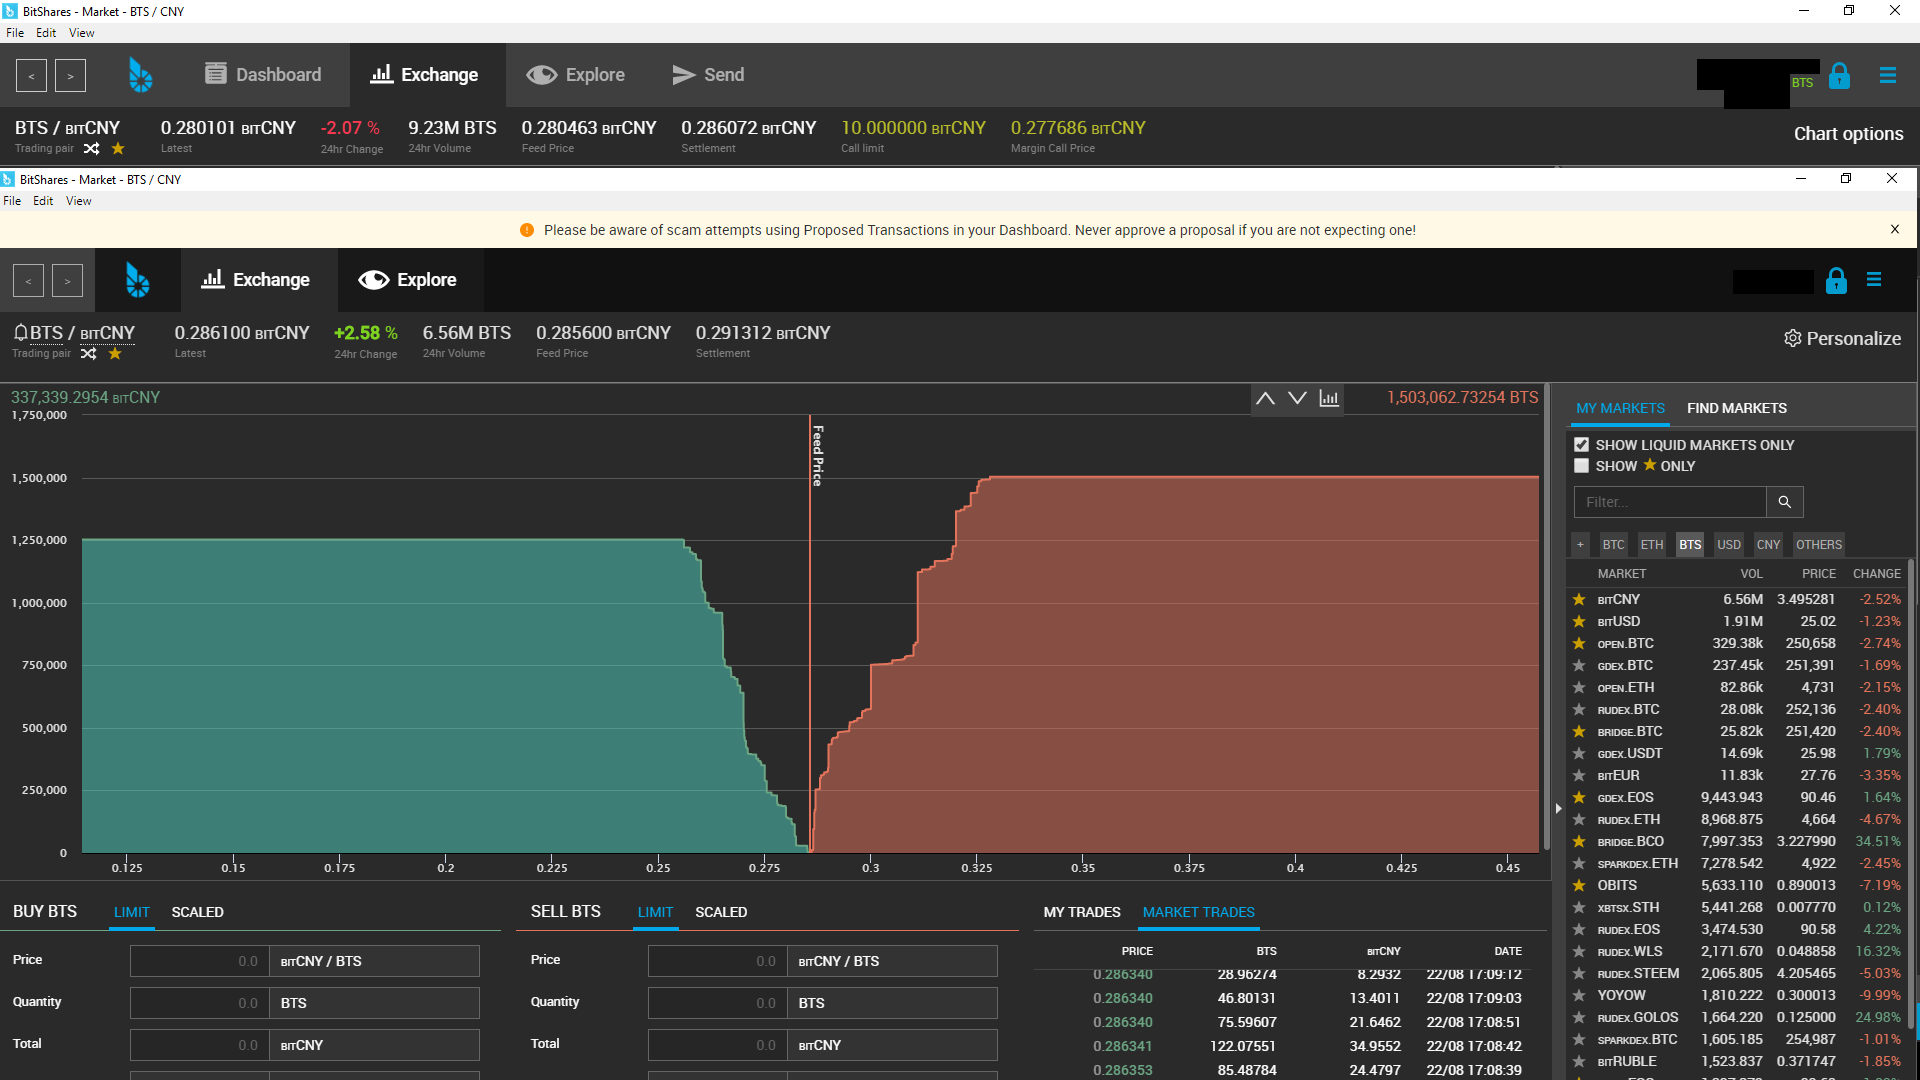The width and height of the screenshot is (1920, 1080).
Task: Select BTC base market filter
Action: 1613,545
